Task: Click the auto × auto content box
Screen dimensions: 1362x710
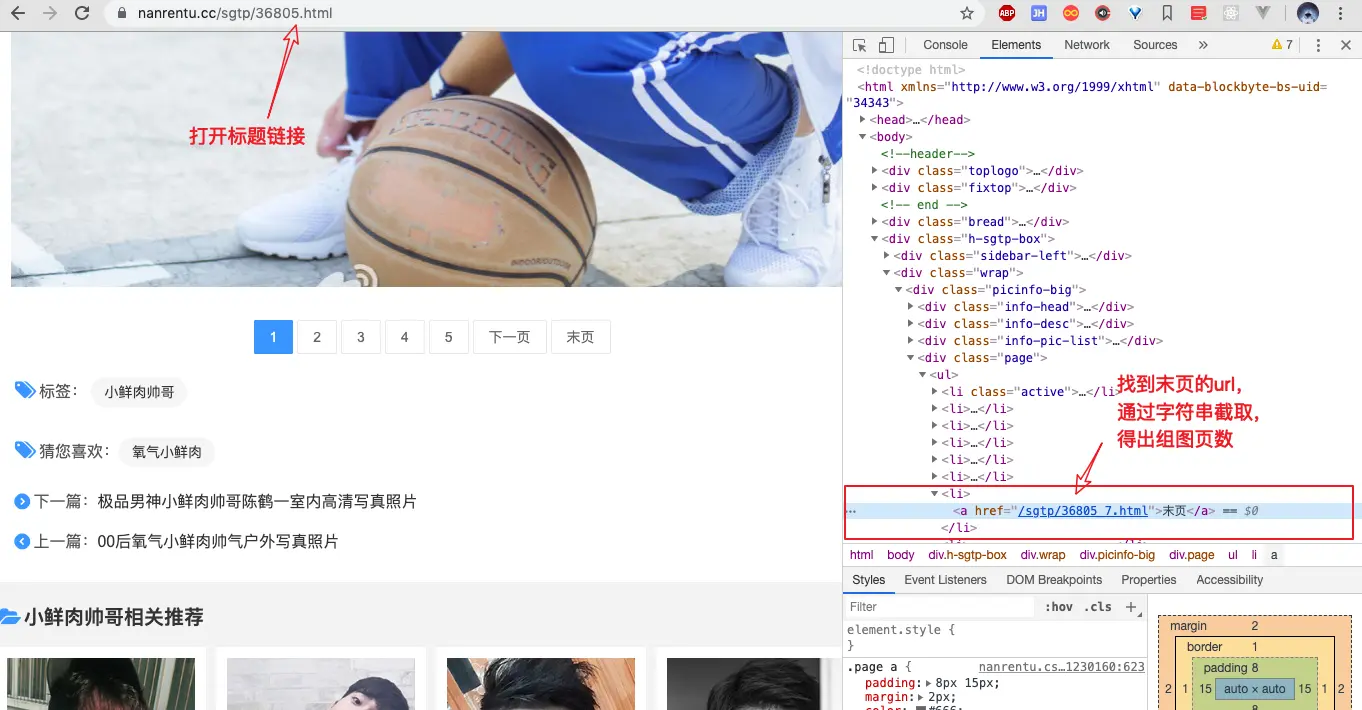Action: click(x=1255, y=689)
